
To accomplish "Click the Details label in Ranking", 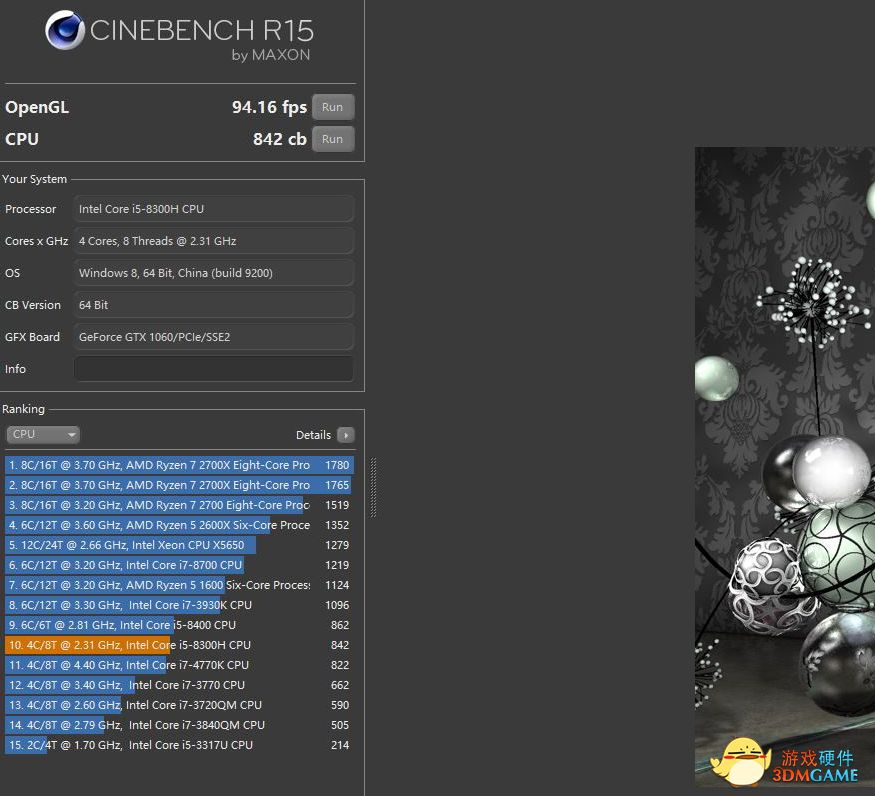I will (313, 435).
